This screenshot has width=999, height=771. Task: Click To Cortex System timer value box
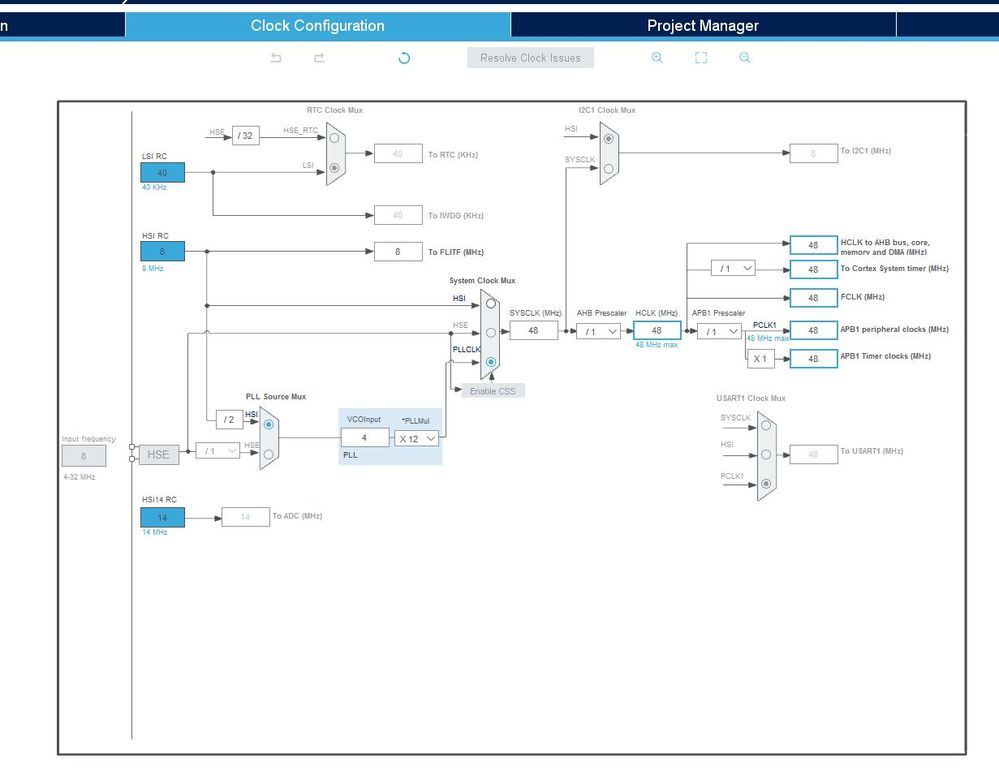(814, 270)
